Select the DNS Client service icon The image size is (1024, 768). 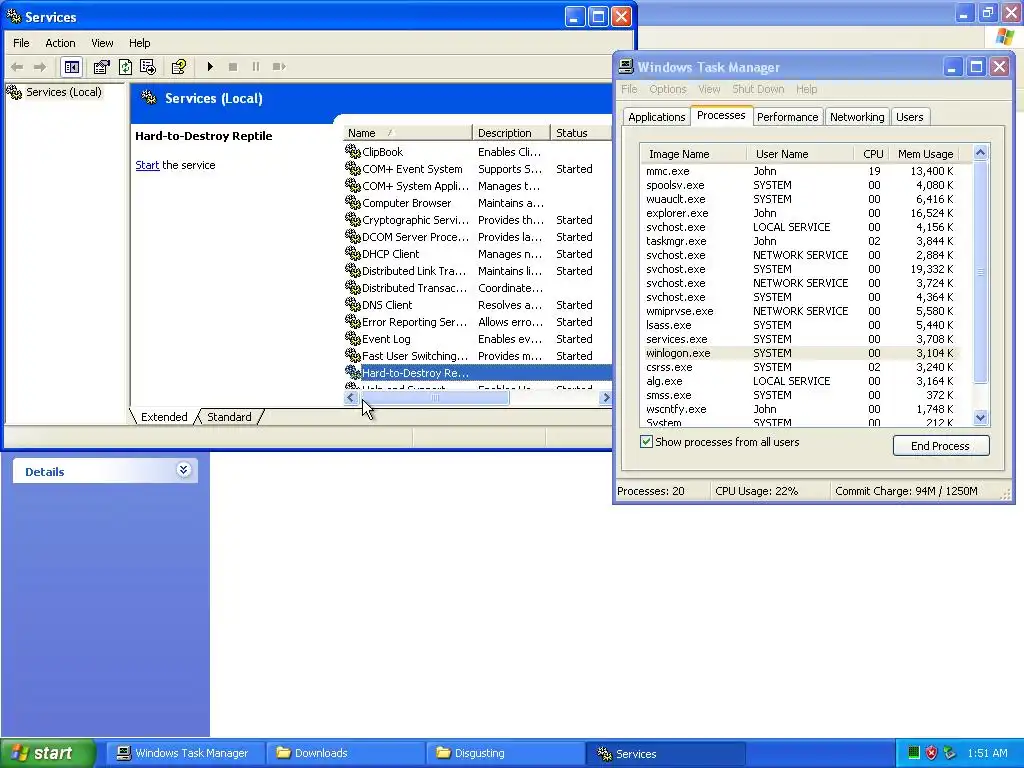coord(353,304)
